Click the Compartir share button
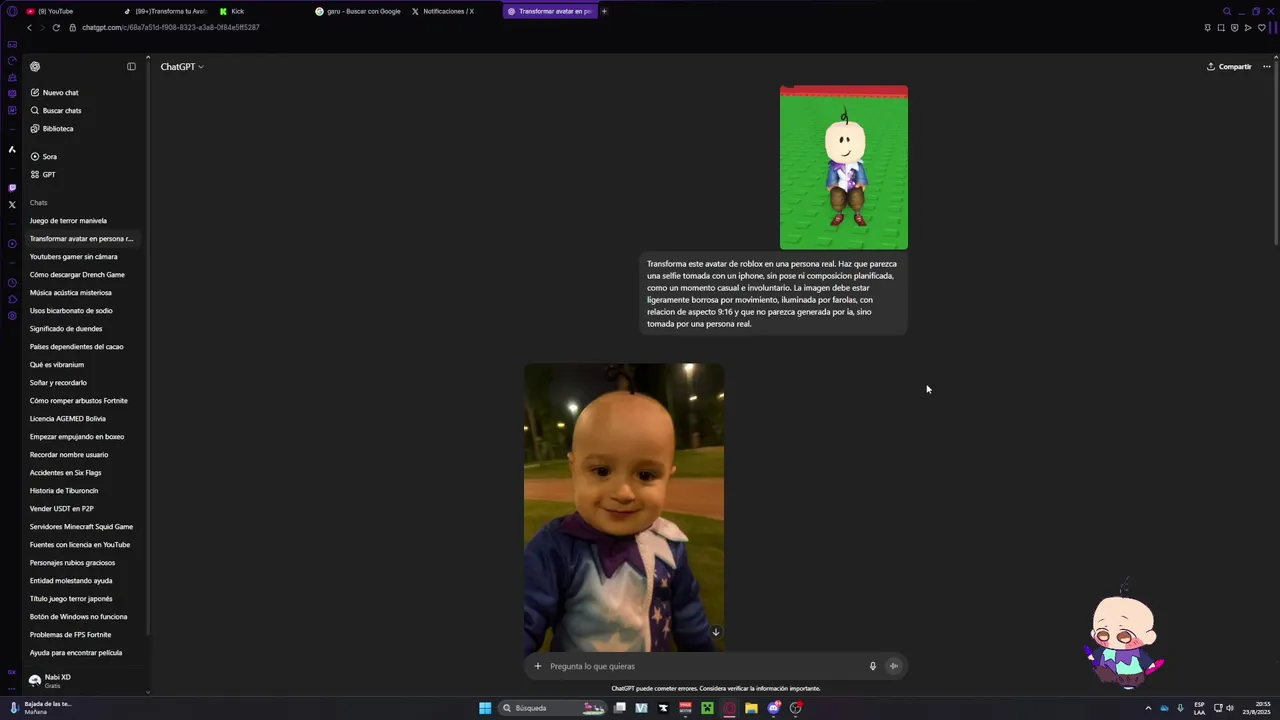 [x=1229, y=67]
